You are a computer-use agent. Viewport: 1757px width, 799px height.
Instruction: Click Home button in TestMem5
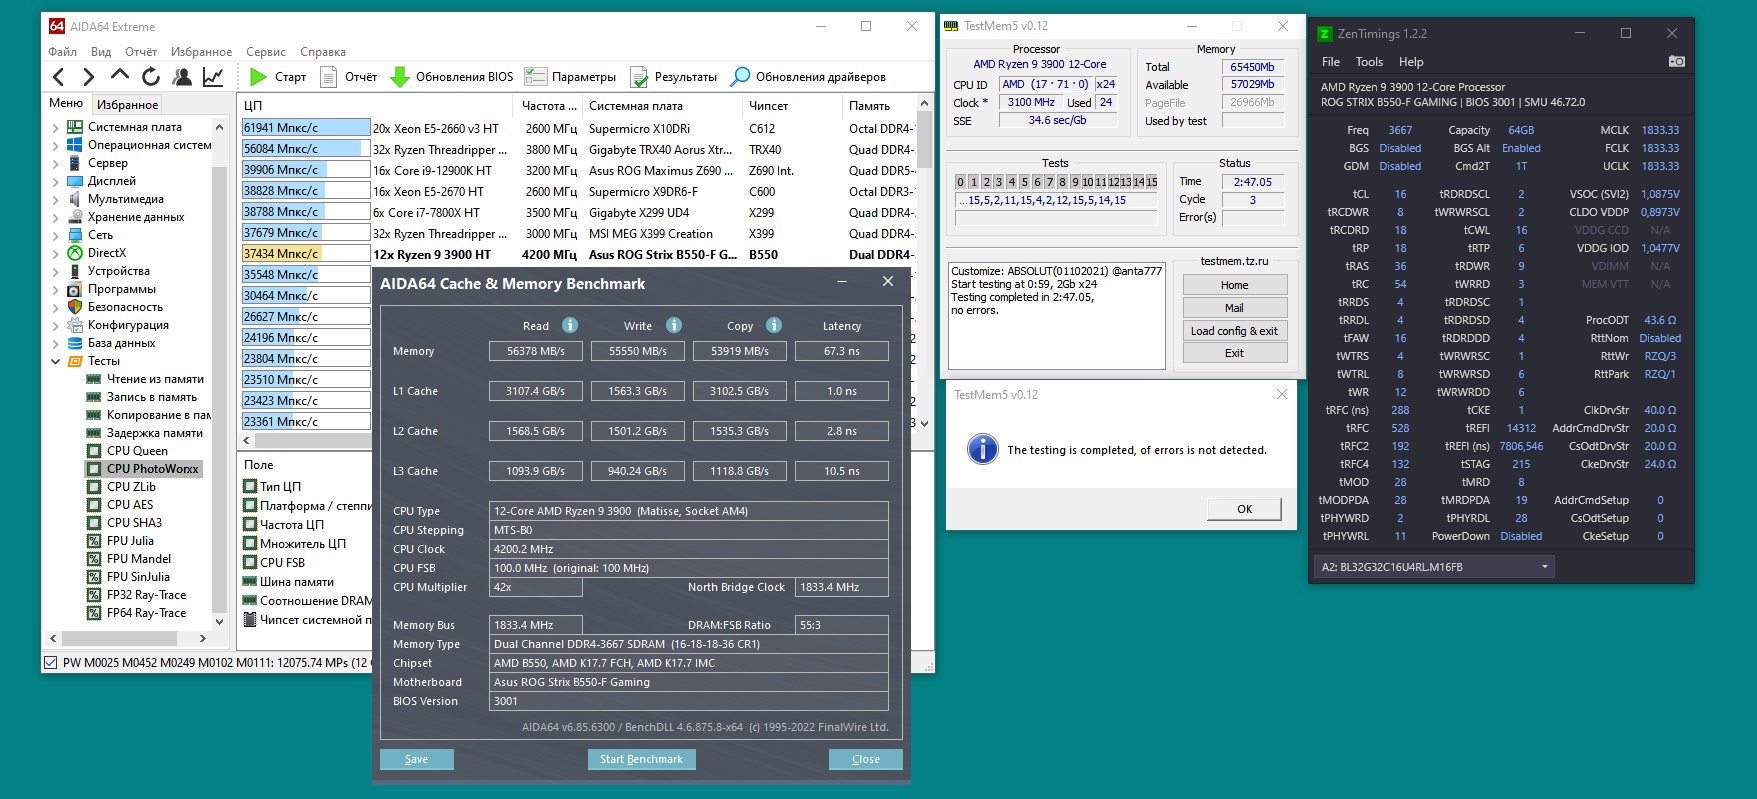point(1234,285)
